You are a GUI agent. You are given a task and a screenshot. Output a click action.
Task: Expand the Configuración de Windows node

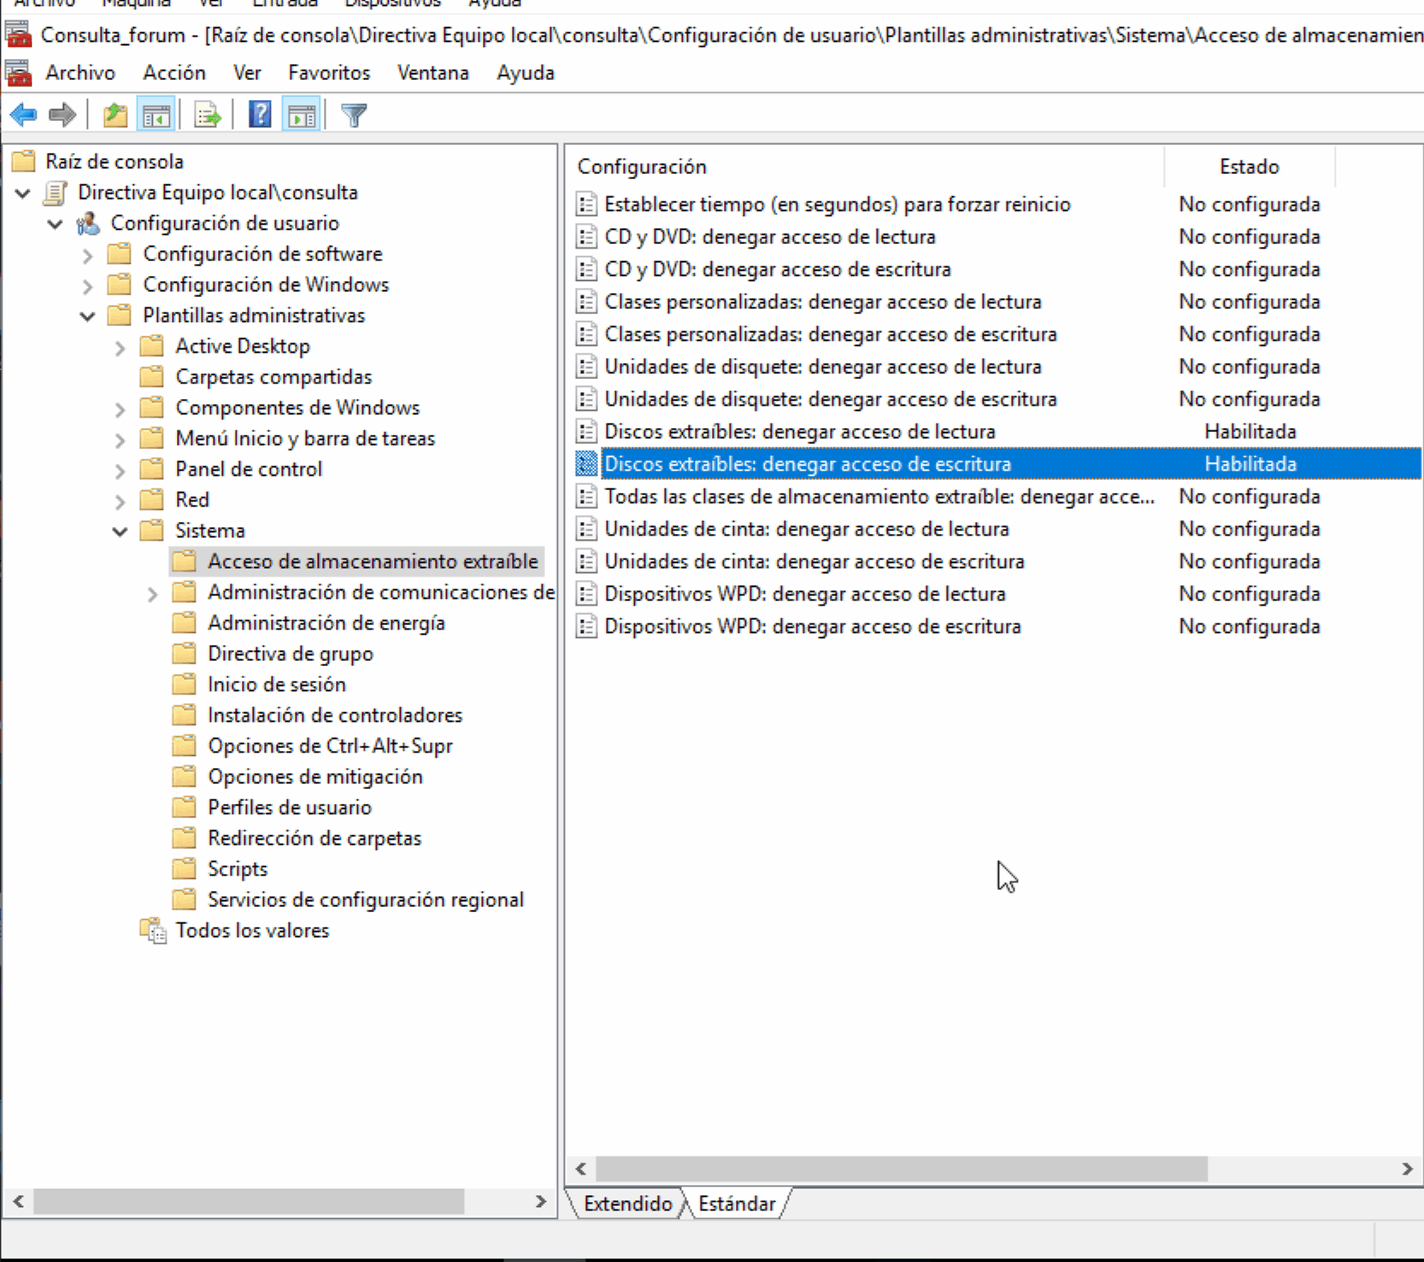coord(88,286)
